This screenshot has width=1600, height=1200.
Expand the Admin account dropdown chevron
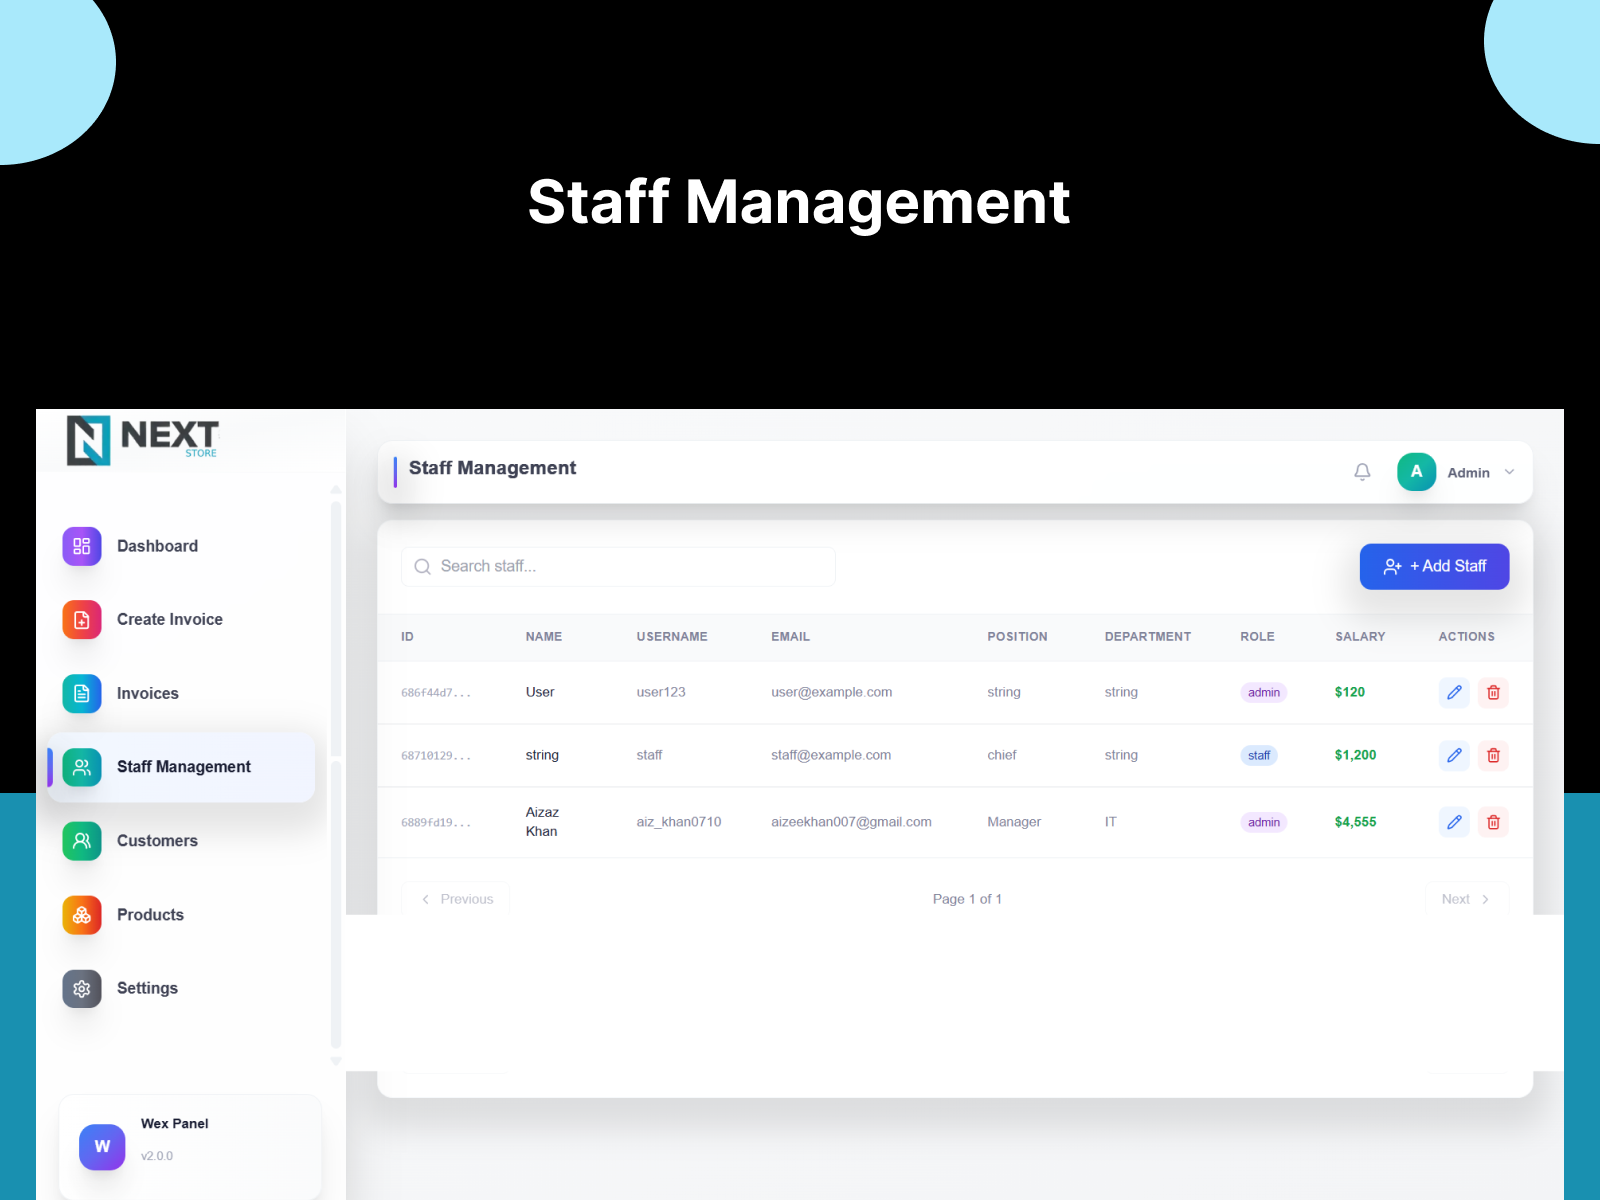tap(1509, 472)
